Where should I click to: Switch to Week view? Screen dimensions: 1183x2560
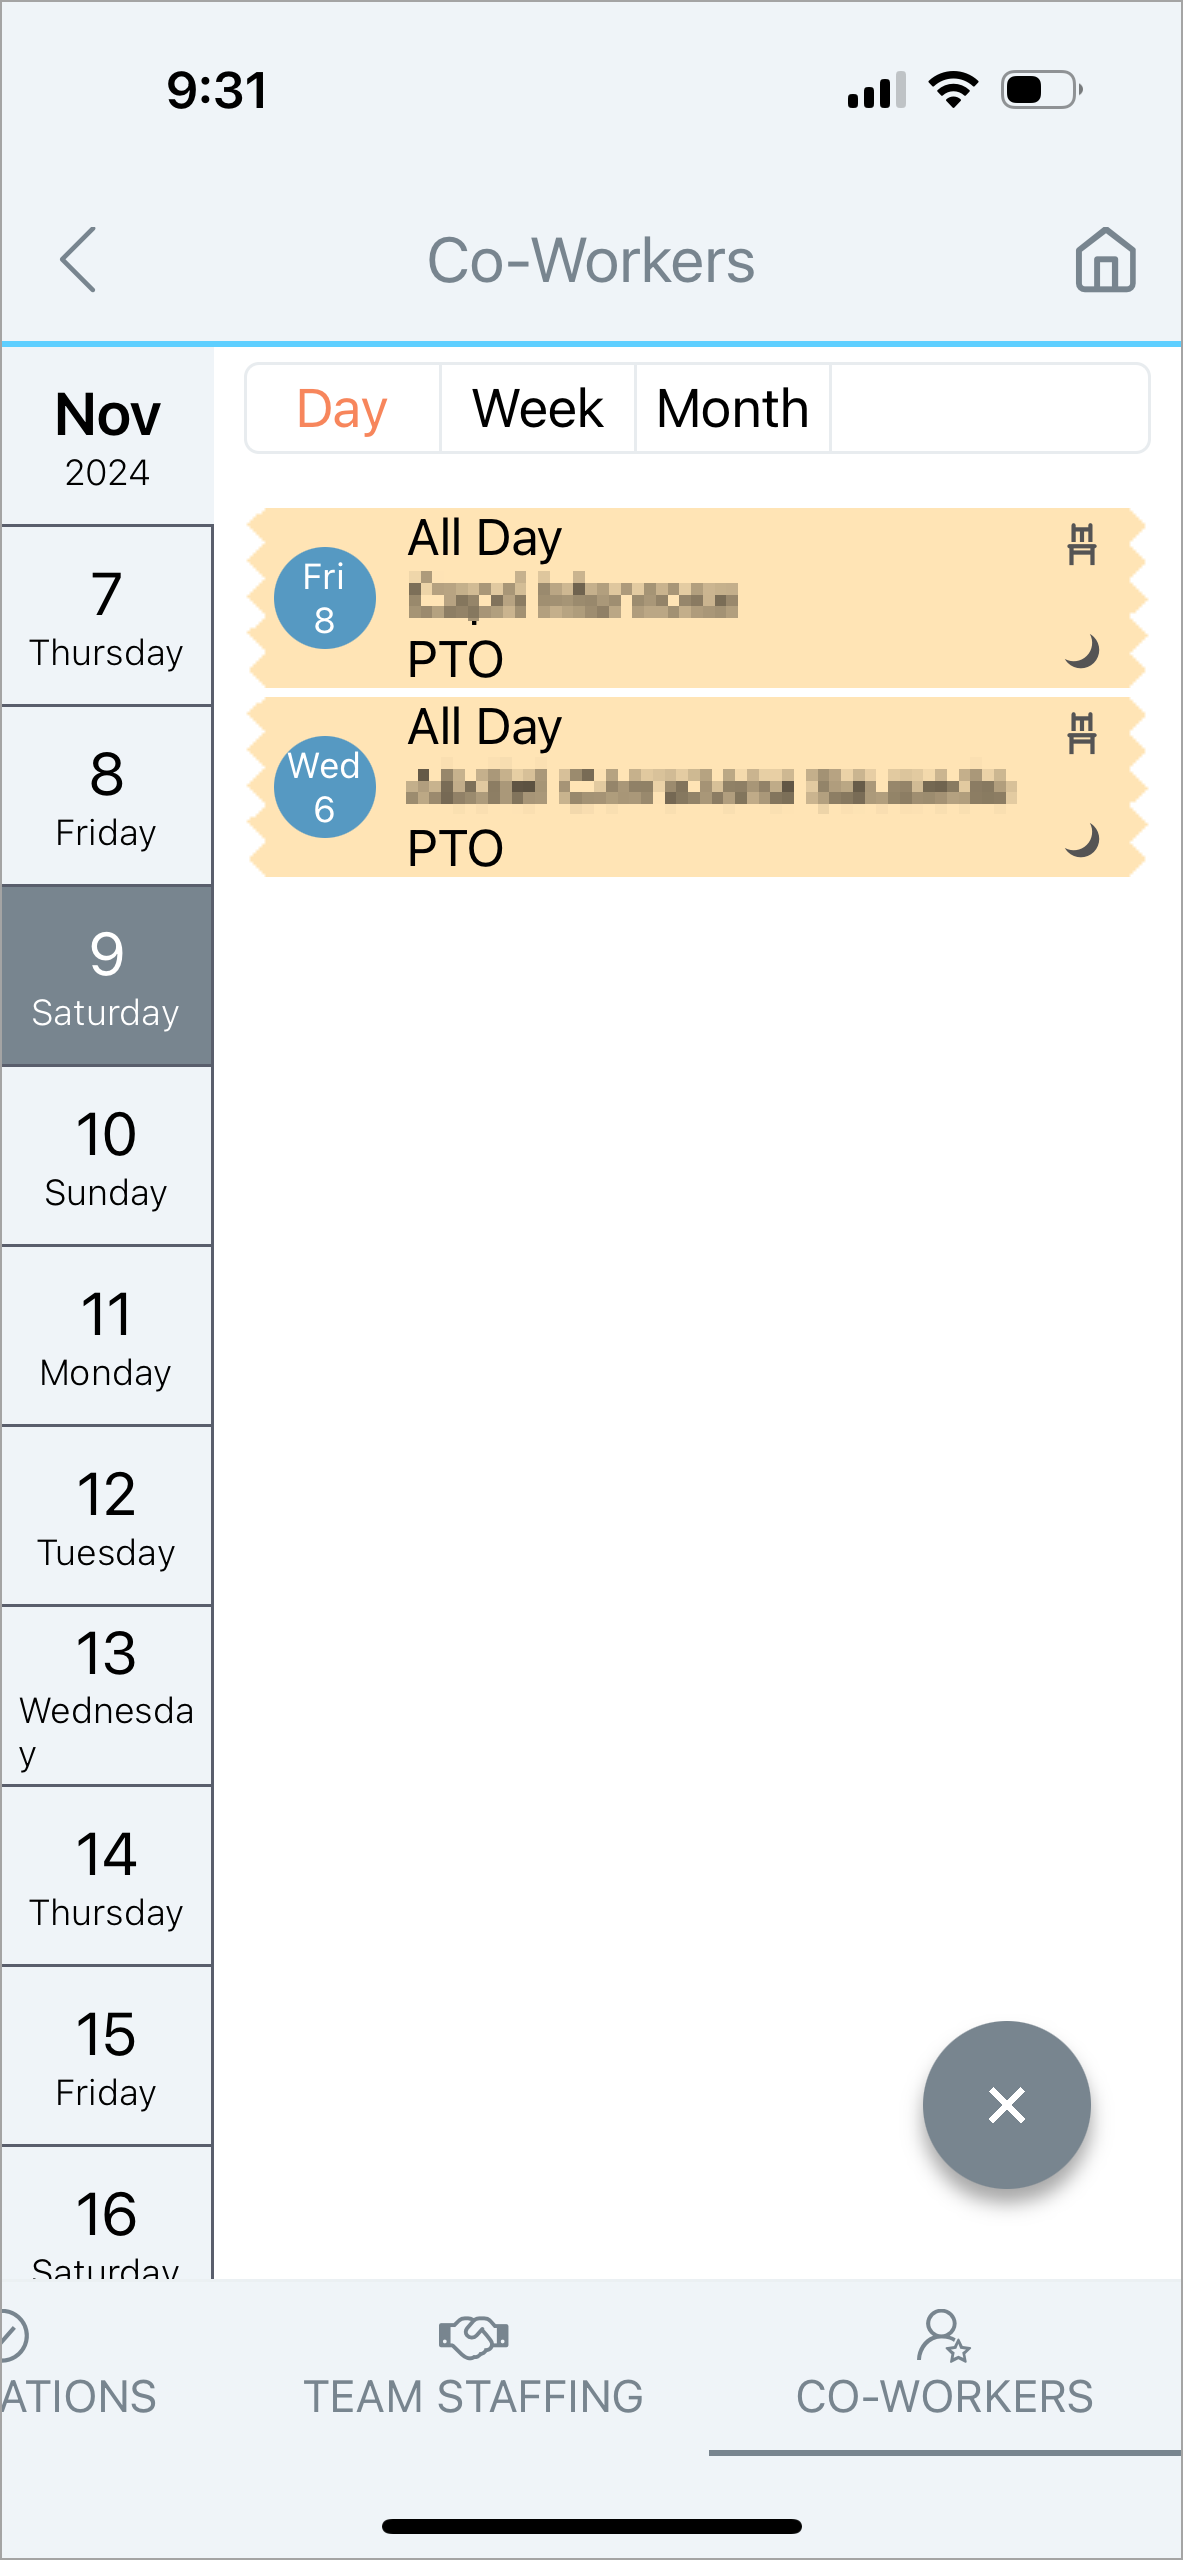point(538,408)
